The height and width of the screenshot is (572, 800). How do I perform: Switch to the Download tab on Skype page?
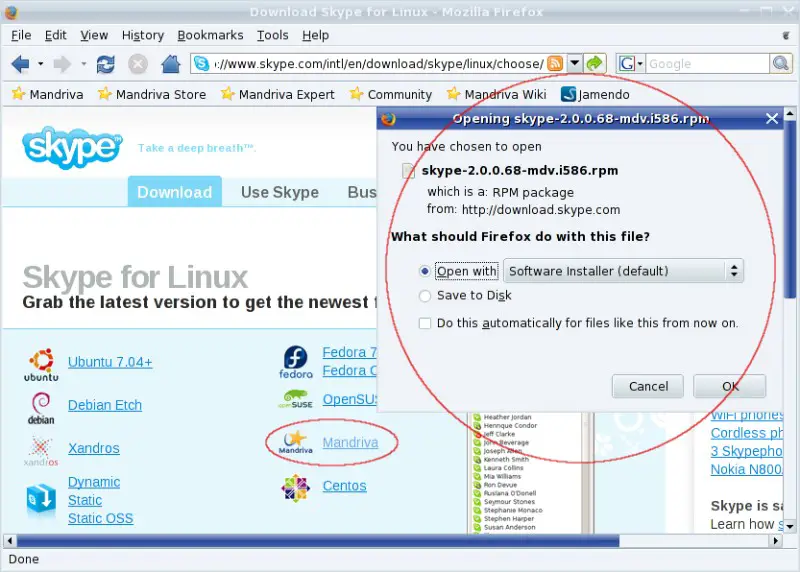pyautogui.click(x=174, y=192)
